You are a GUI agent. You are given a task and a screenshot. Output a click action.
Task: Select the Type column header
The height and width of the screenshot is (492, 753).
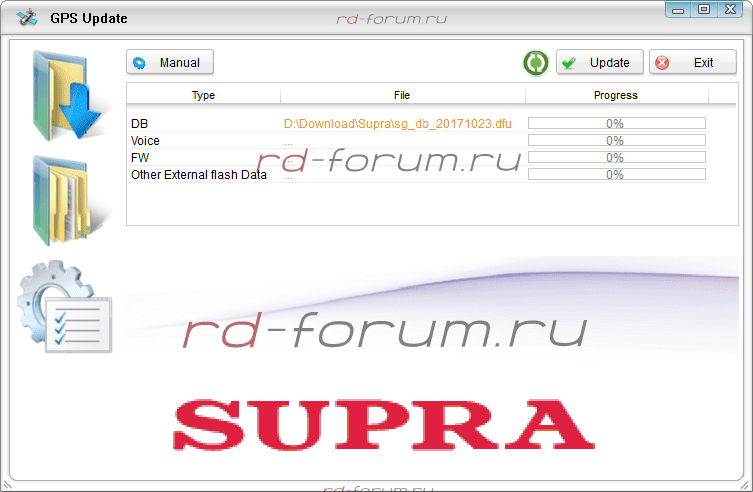[x=203, y=95]
